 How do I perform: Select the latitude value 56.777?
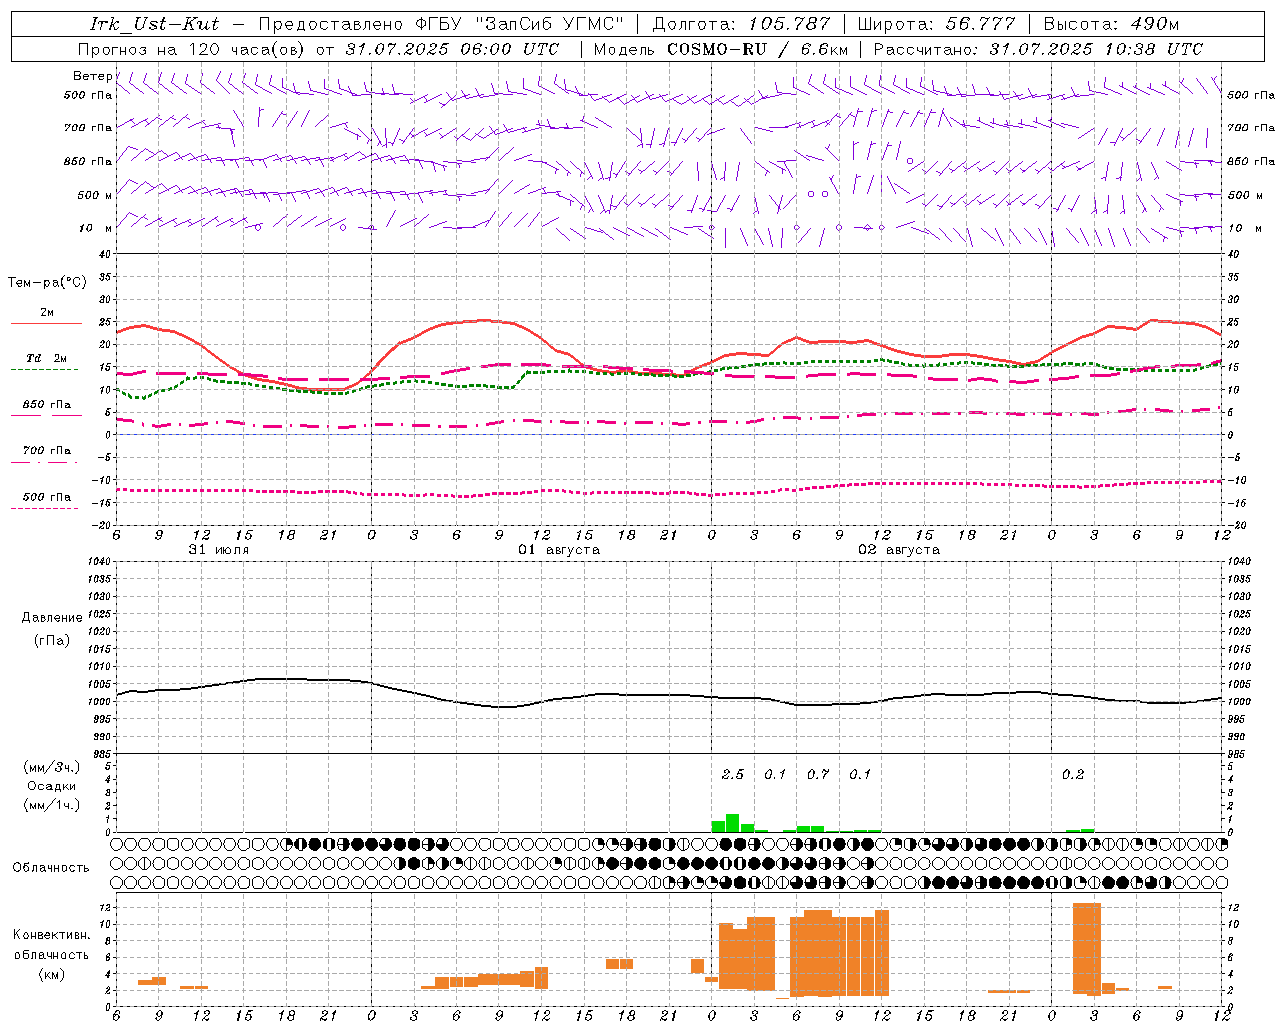[982, 24]
